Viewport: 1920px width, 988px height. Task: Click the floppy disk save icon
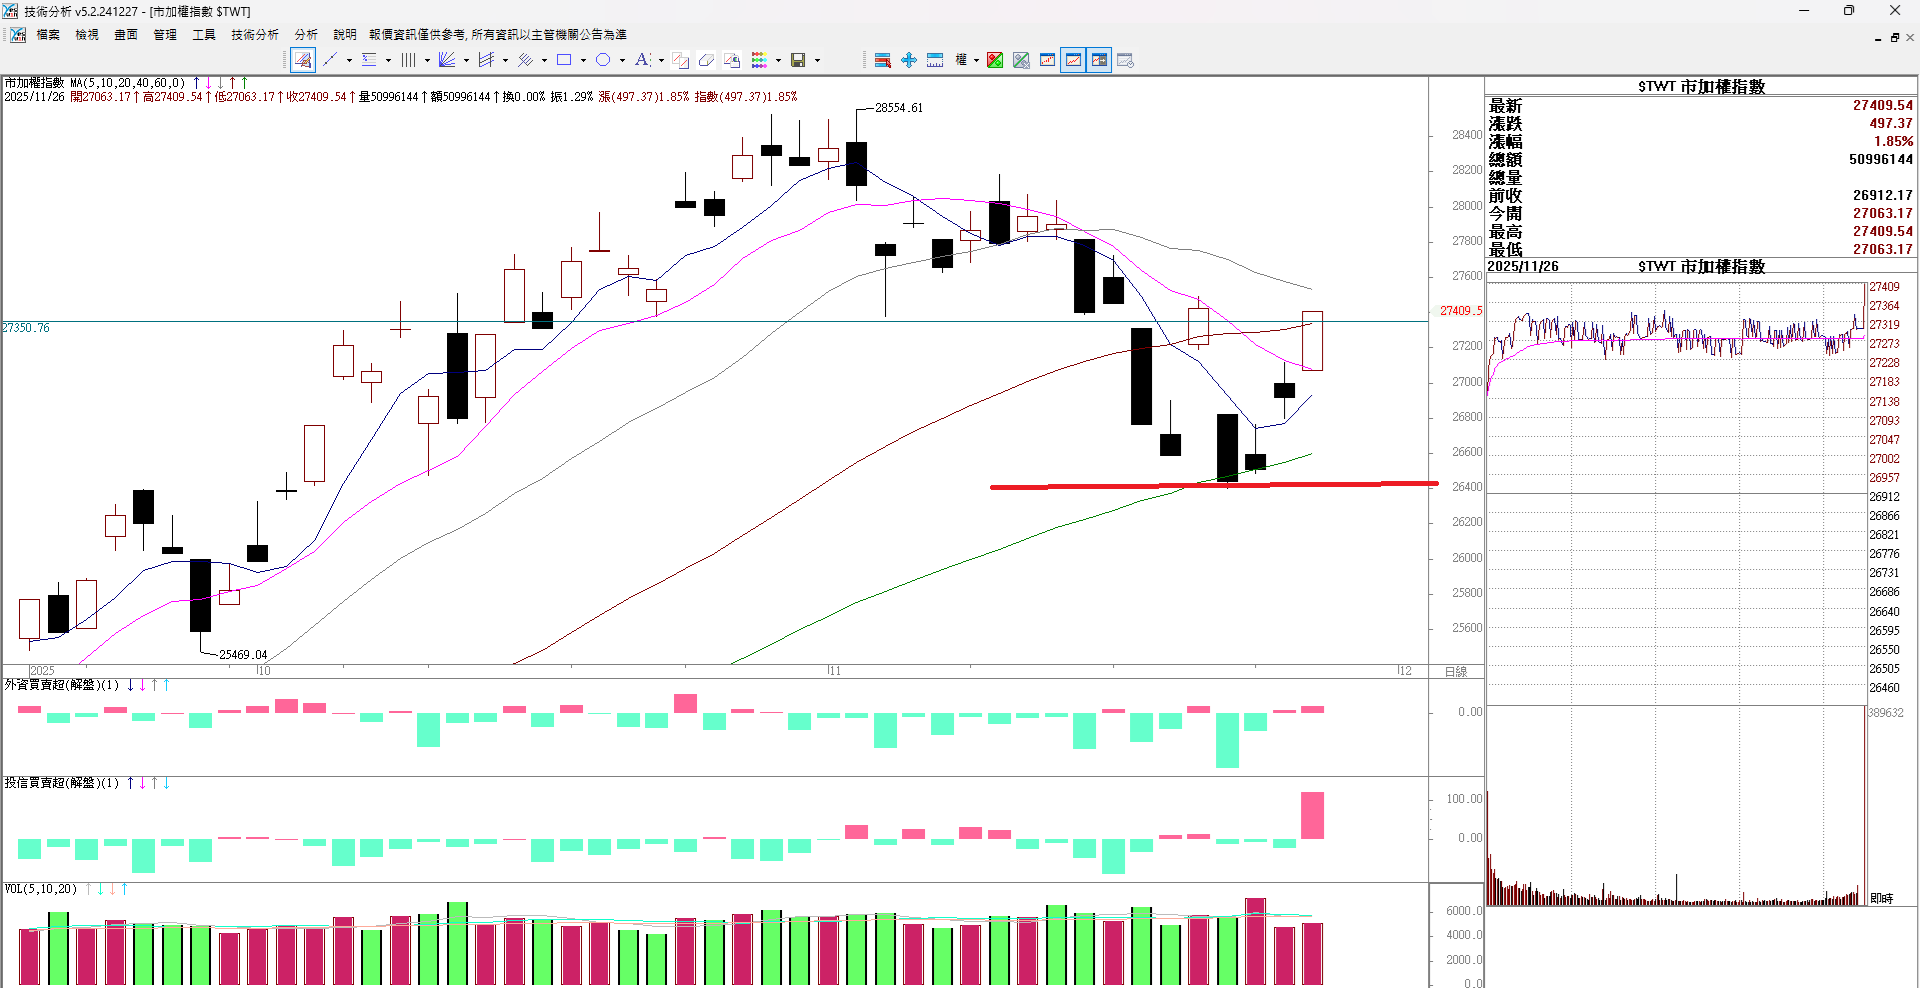coord(798,60)
